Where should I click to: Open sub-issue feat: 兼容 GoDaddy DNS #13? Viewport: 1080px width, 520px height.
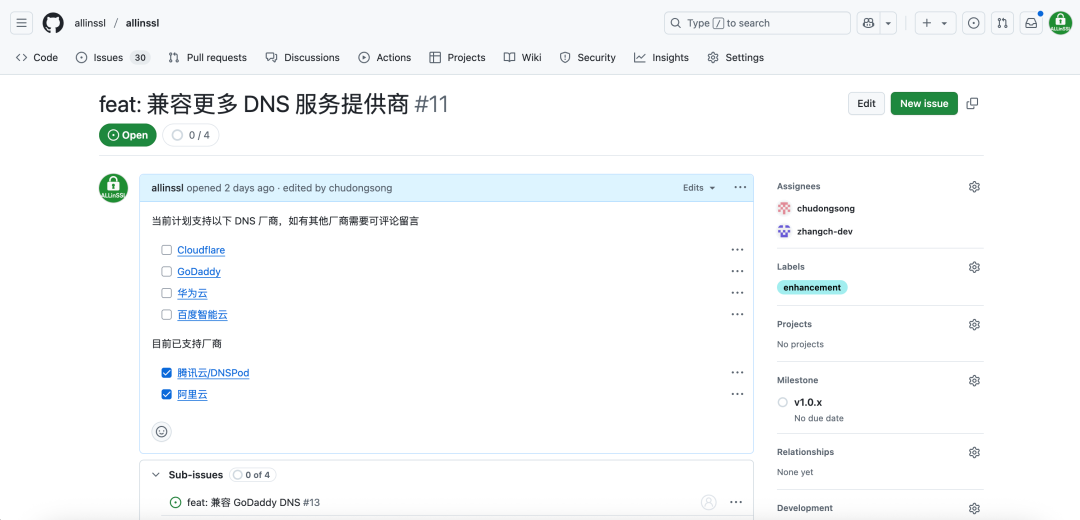click(x=253, y=502)
